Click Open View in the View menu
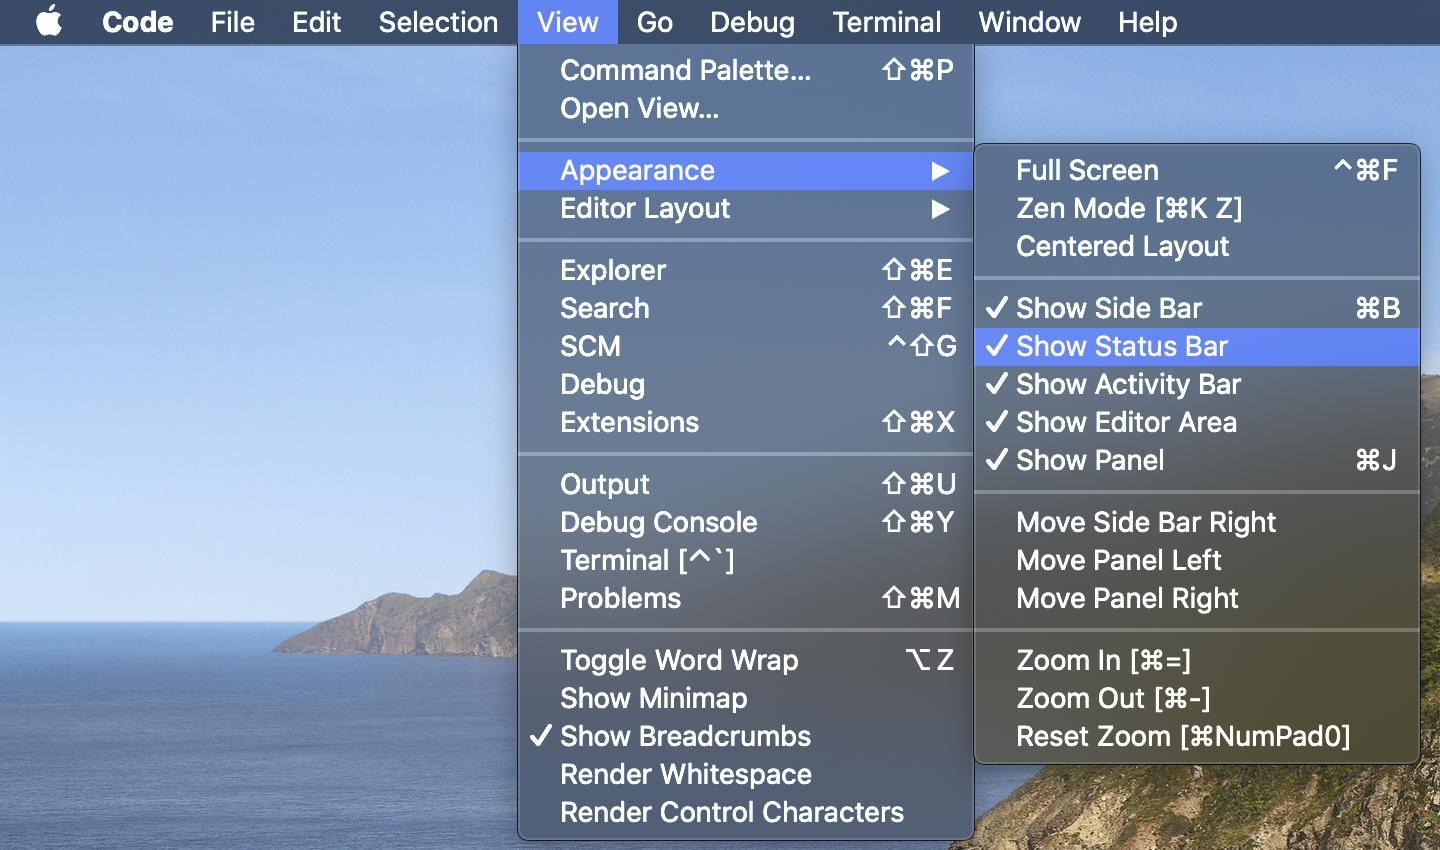The height and width of the screenshot is (850, 1440). (x=640, y=108)
